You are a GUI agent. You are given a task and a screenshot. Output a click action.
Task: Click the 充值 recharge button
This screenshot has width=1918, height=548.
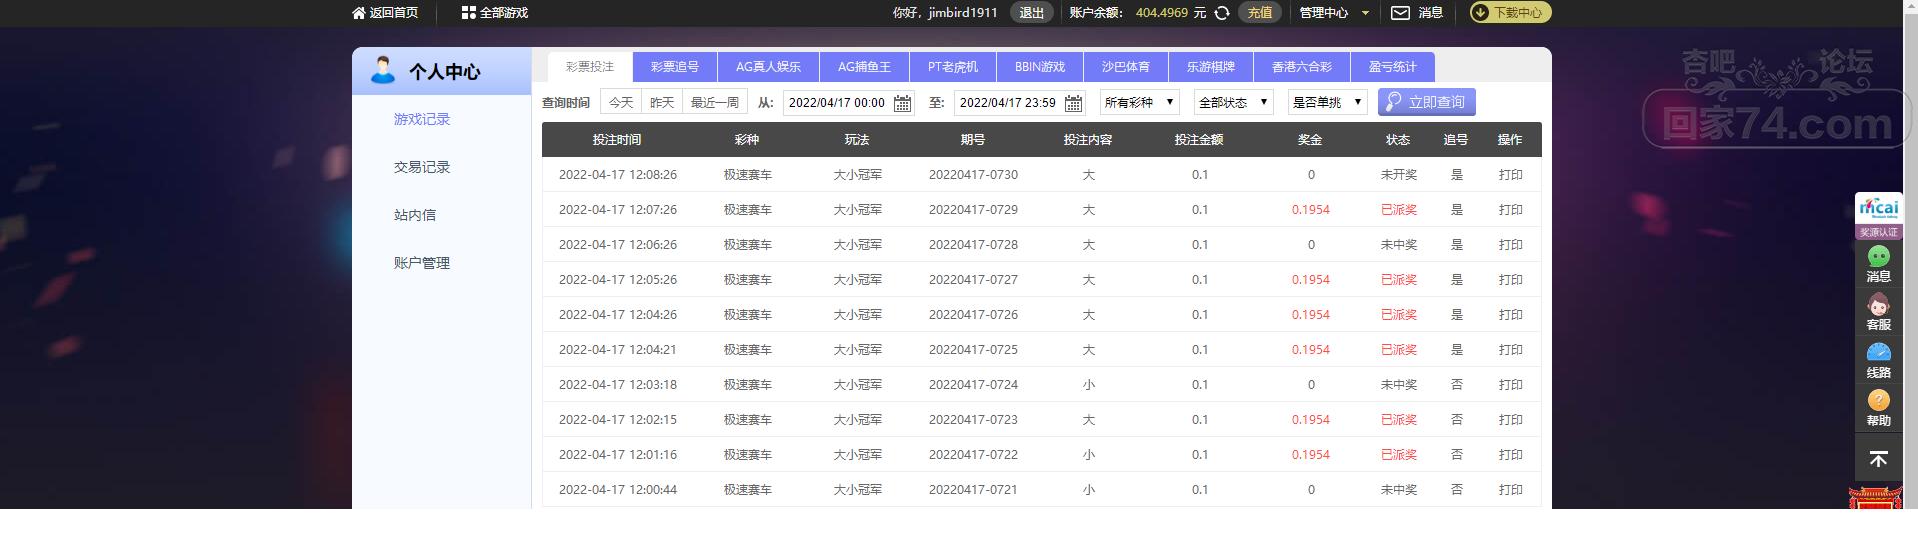coord(1260,12)
